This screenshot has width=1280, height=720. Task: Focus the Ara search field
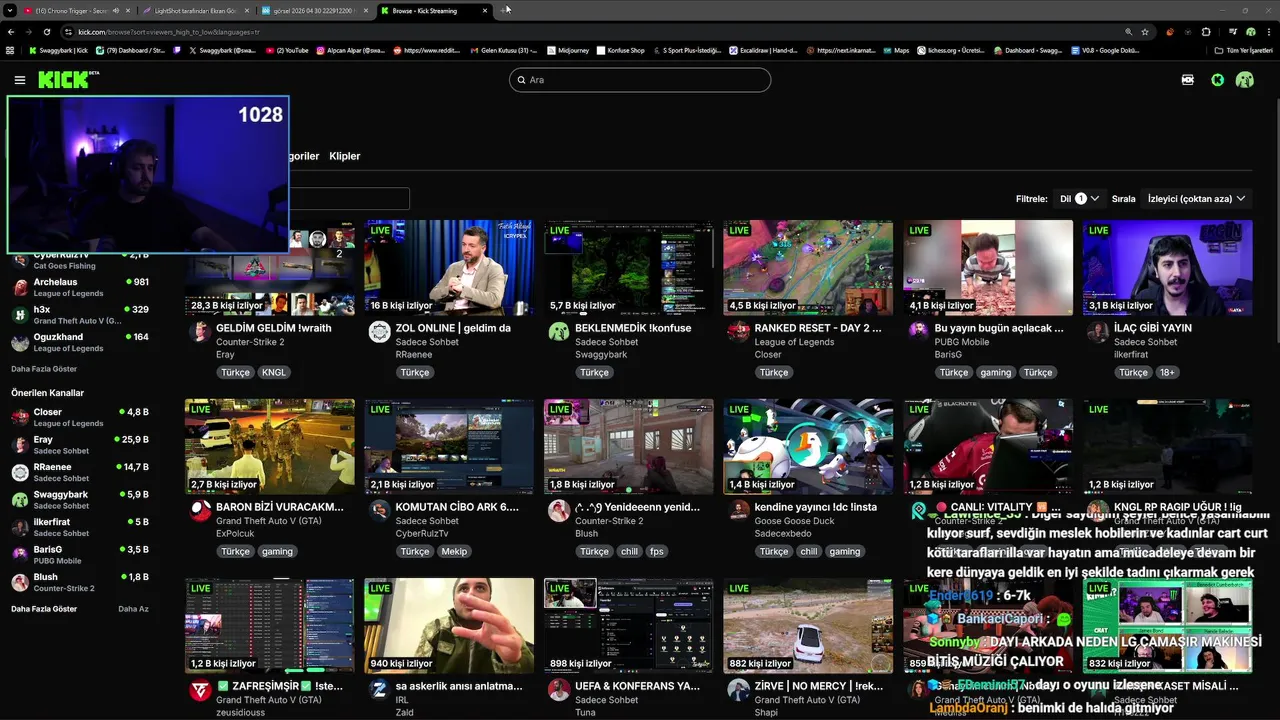(640, 80)
